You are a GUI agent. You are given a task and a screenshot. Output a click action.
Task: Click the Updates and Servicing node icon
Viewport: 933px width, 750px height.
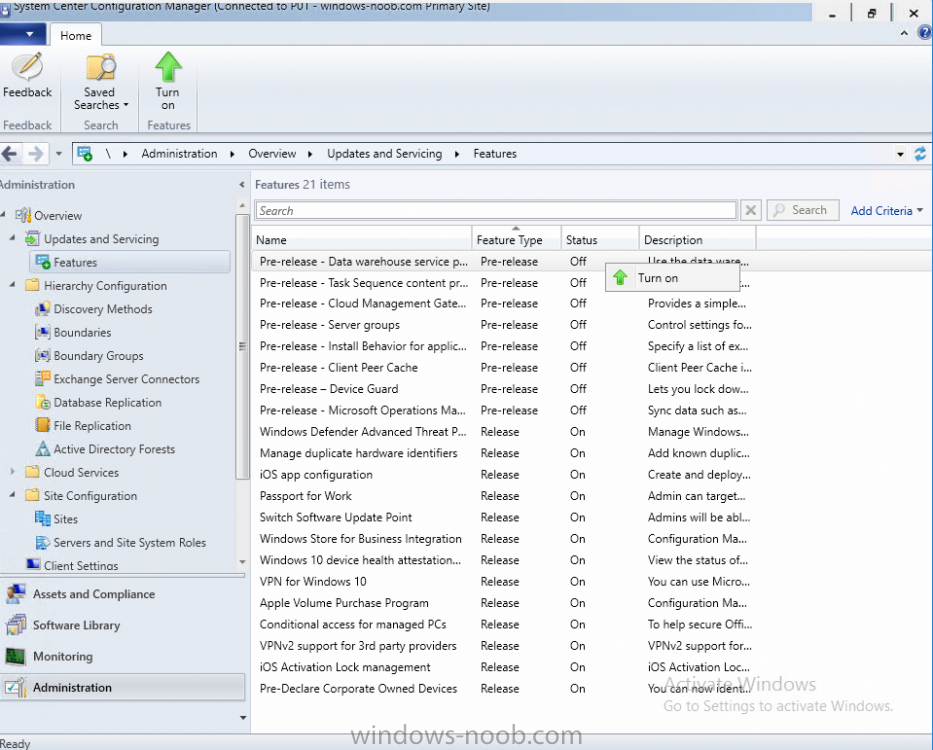click(x=32, y=239)
